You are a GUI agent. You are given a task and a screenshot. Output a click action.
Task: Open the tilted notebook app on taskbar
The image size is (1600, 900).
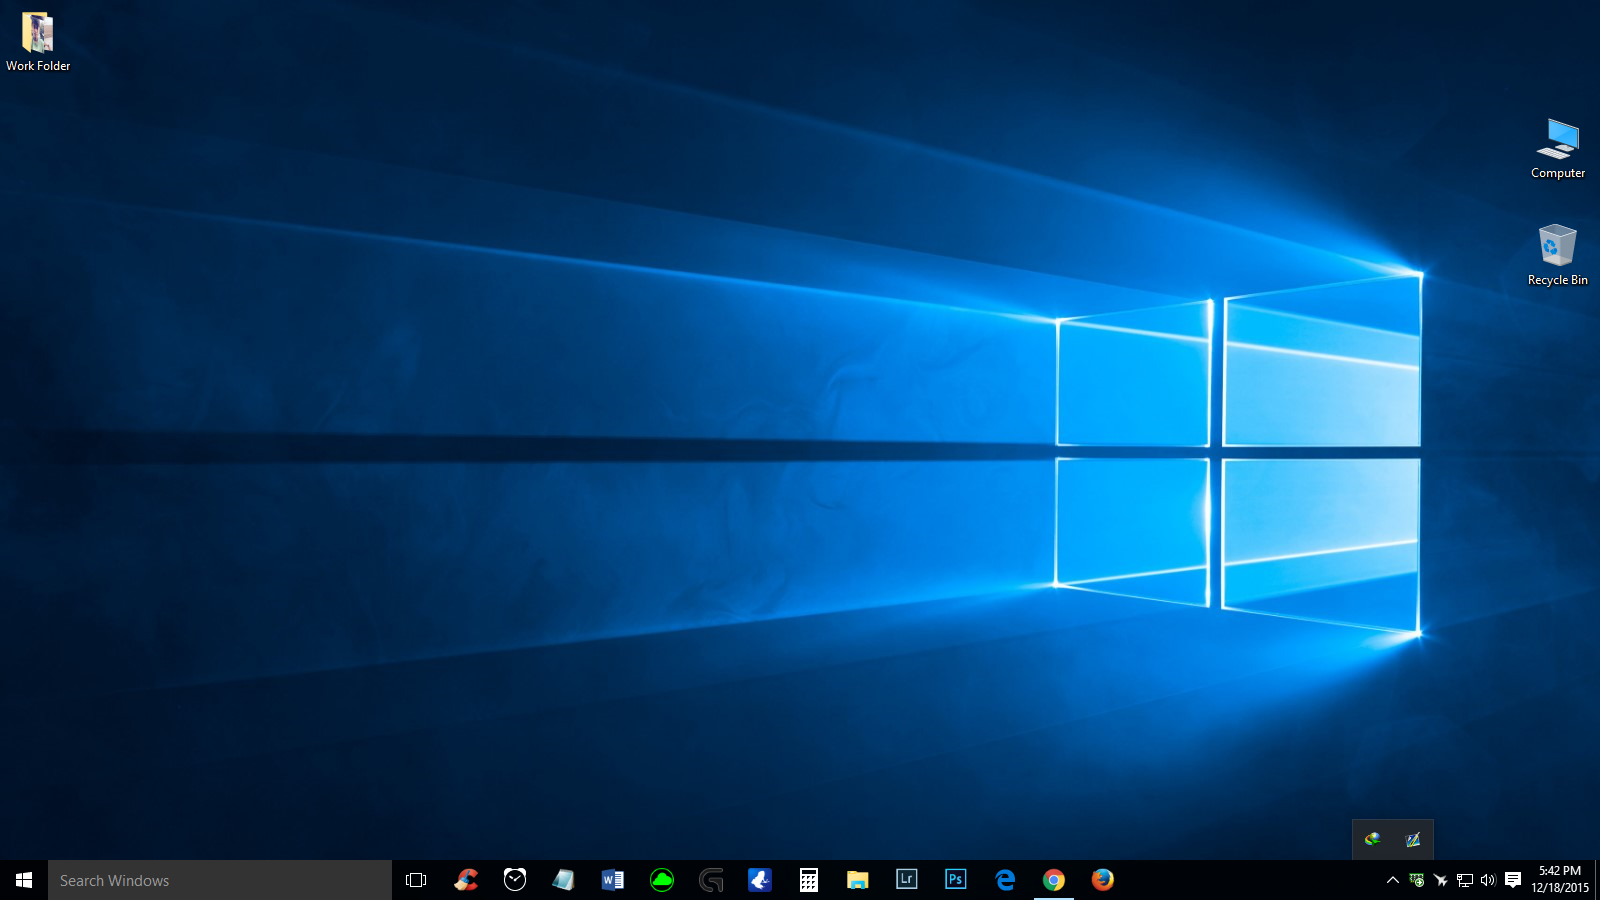pos(564,880)
